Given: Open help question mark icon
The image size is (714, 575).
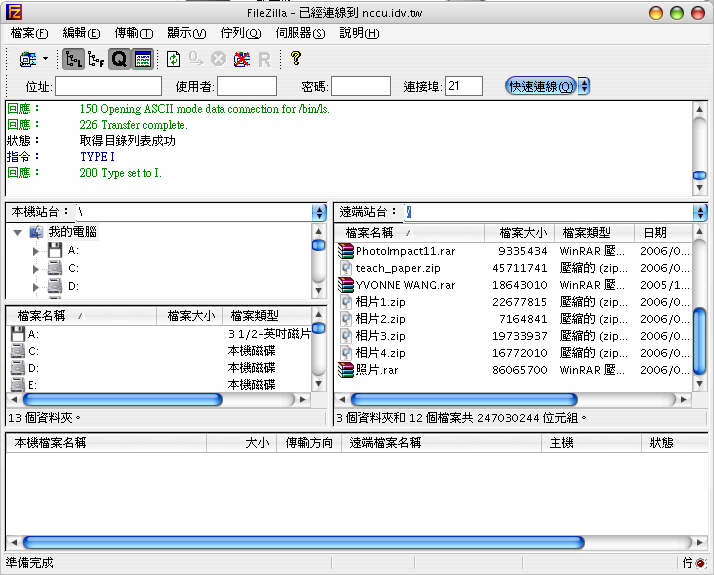Looking at the screenshot, I should (x=296, y=58).
